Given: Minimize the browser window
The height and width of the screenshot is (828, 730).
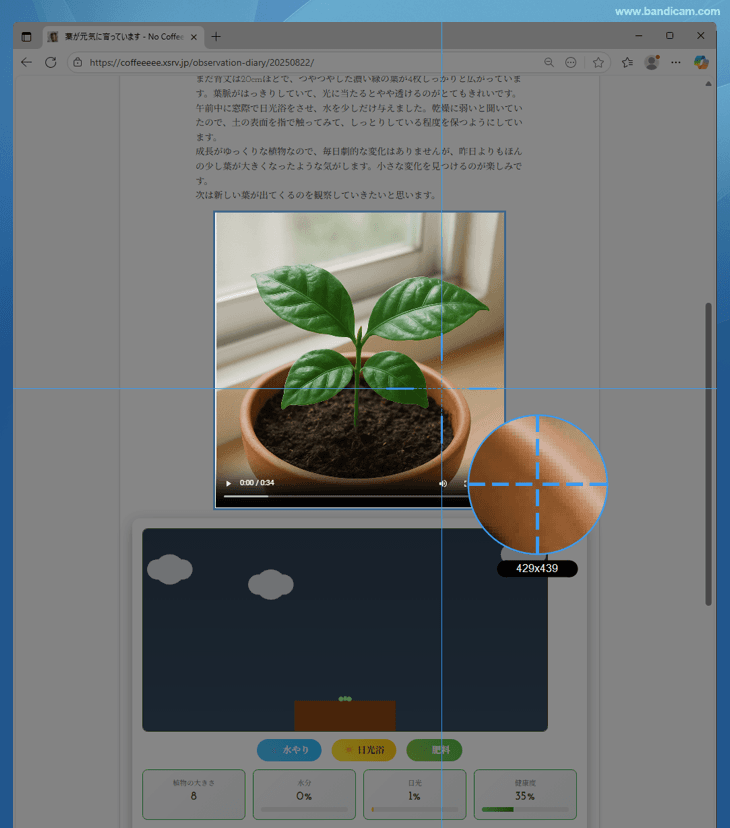Looking at the screenshot, I should (x=639, y=35).
